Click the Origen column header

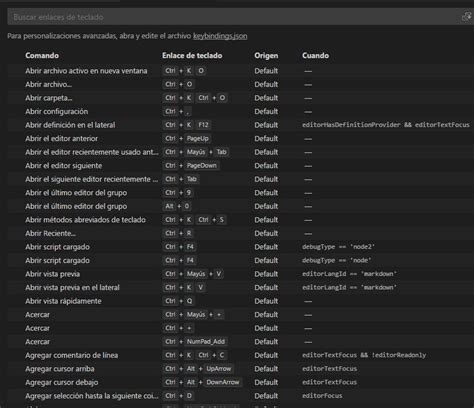click(266, 55)
